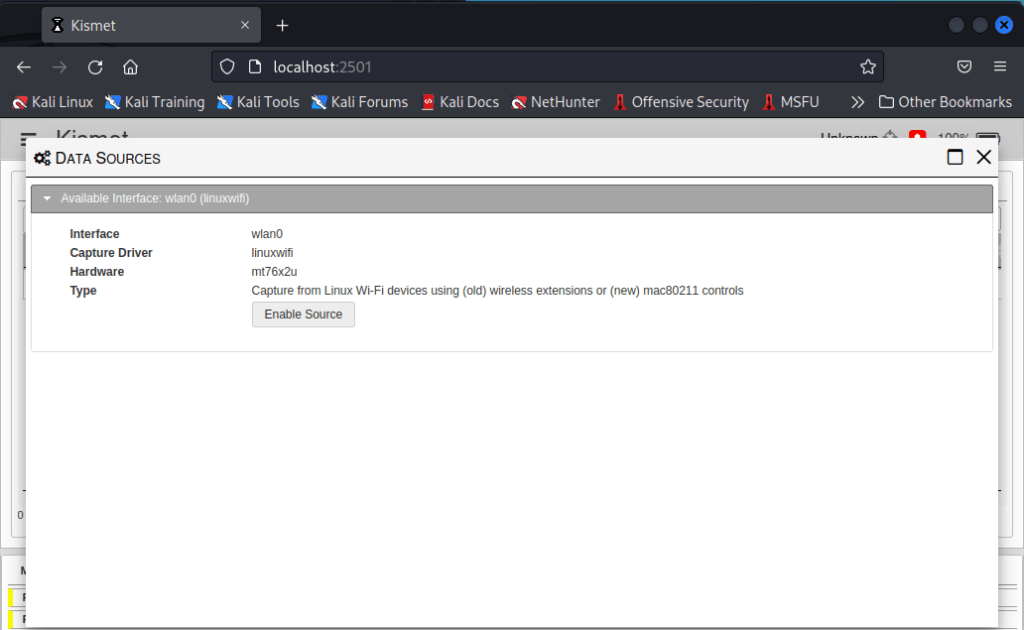1024x630 pixels.
Task: Click the shield tracking protection icon
Action: (x=227, y=67)
